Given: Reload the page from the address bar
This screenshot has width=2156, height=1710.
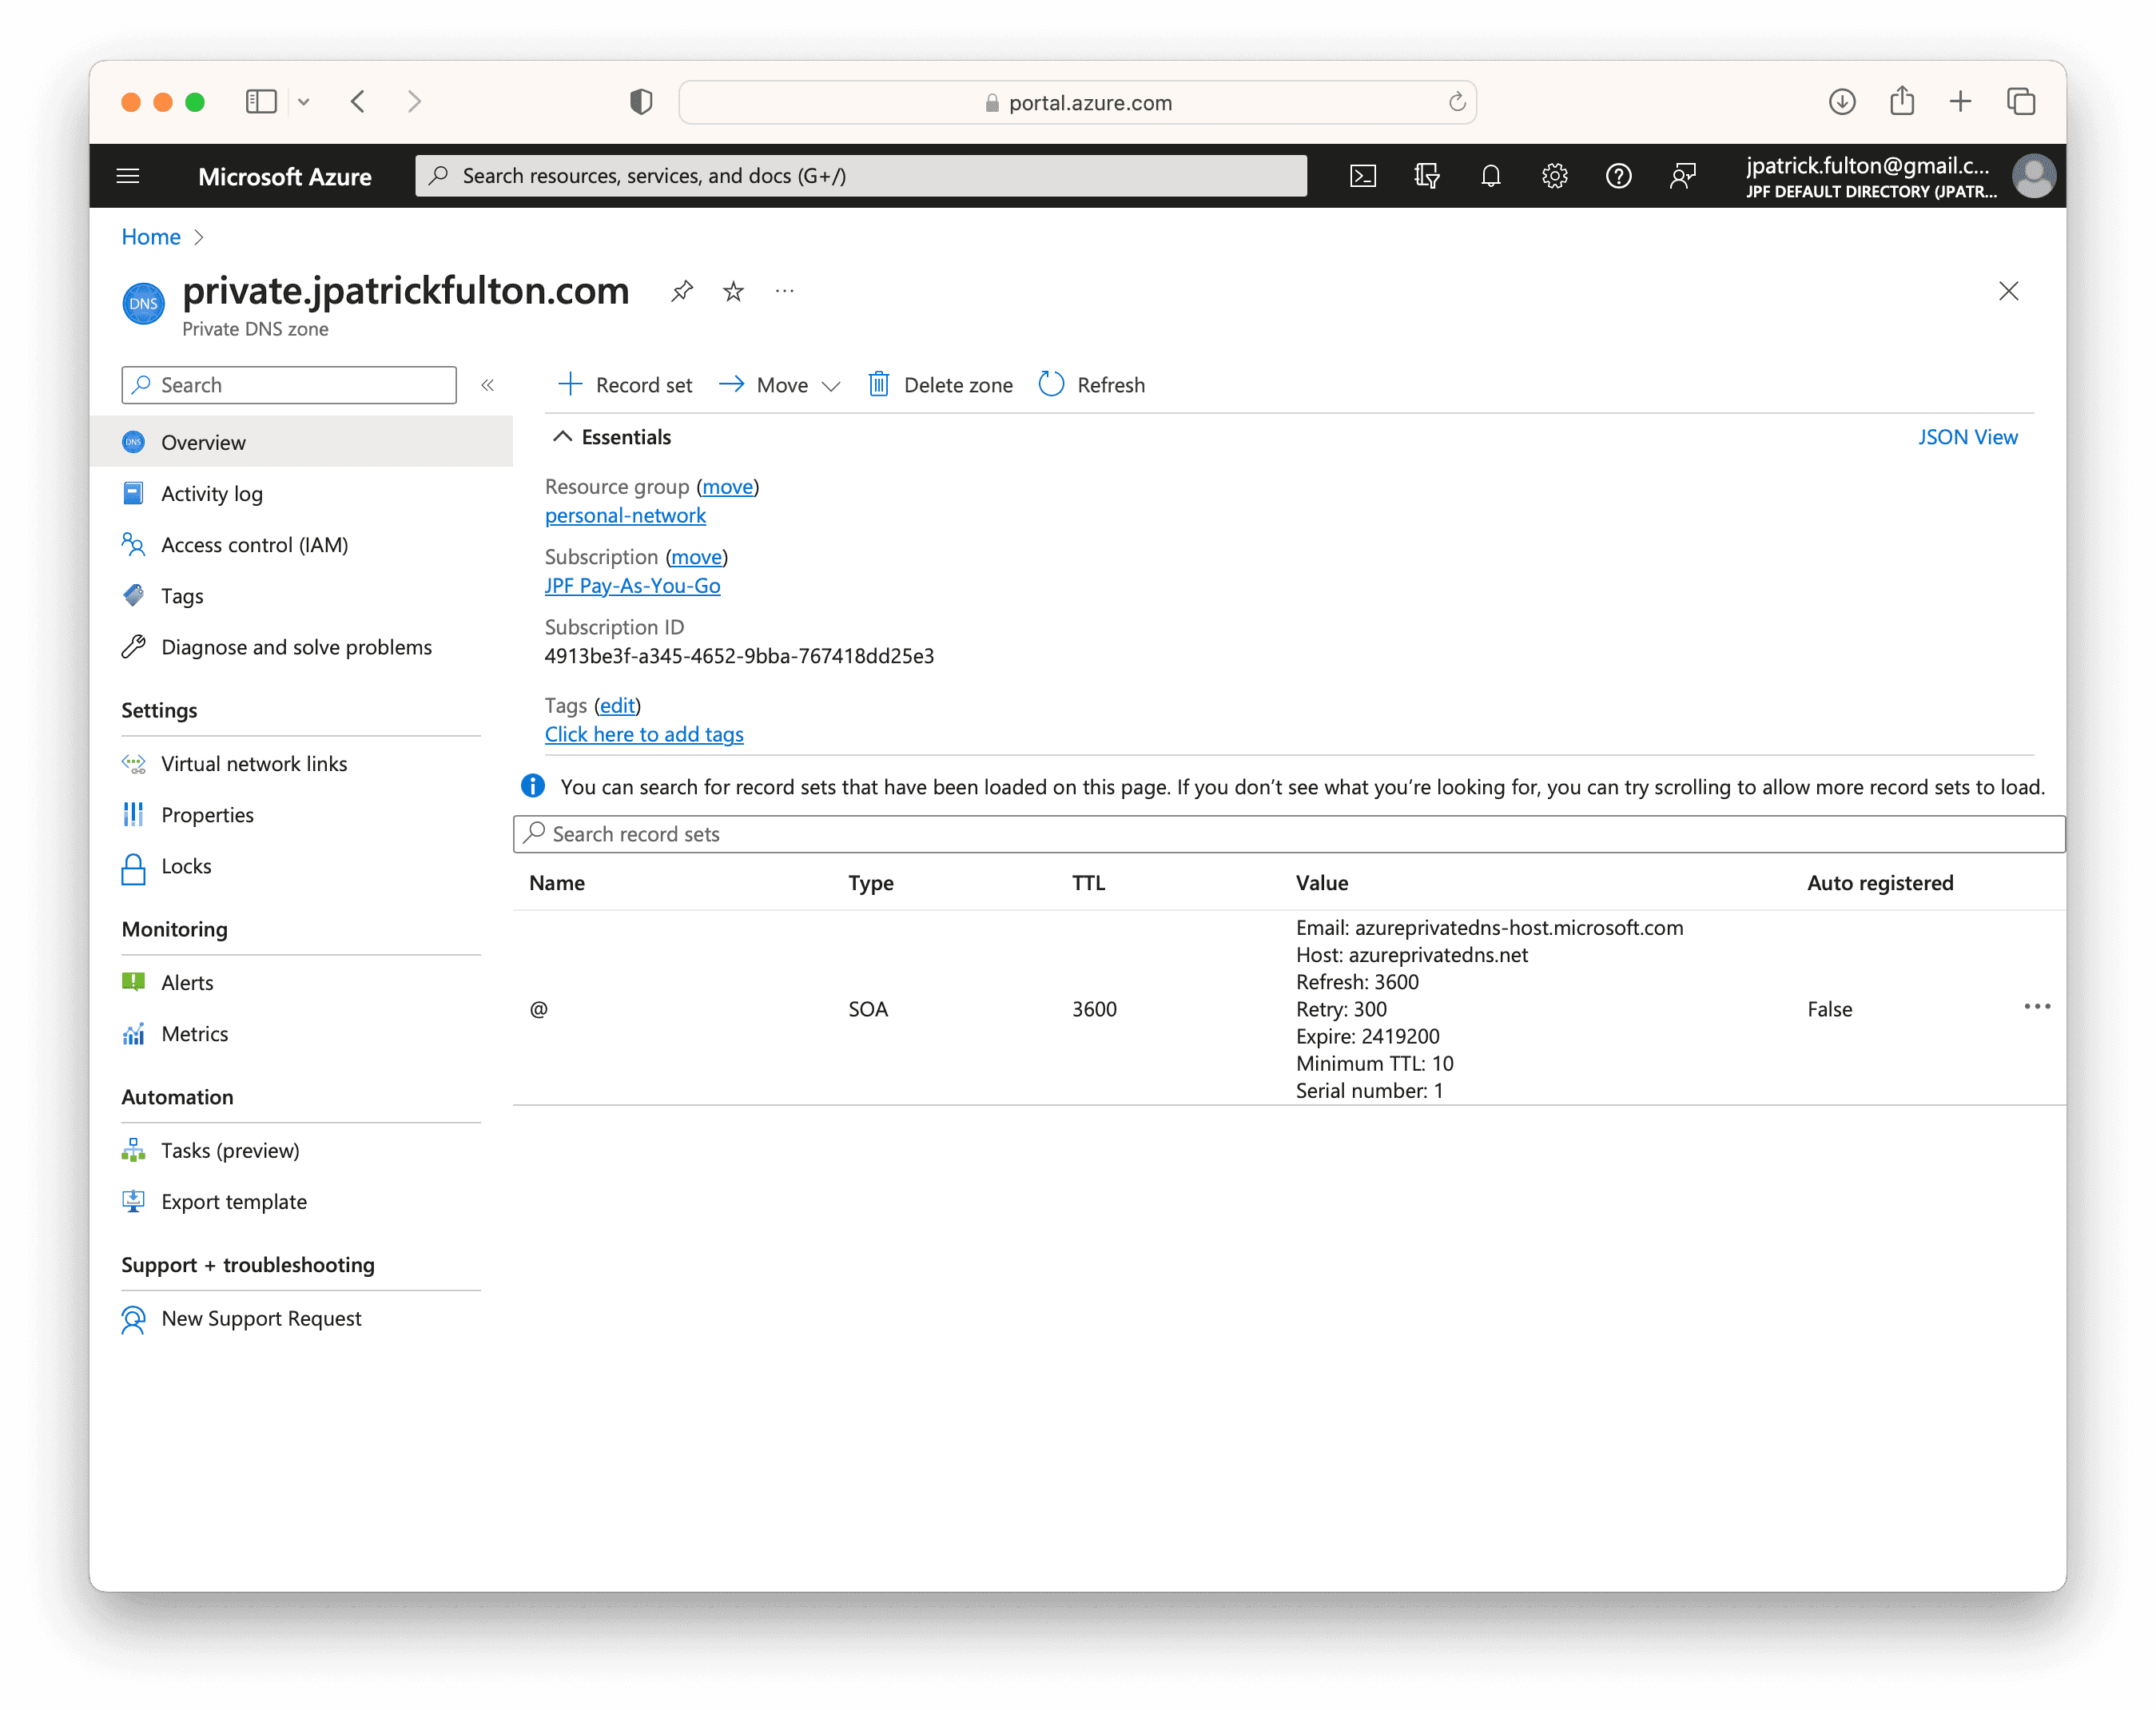Looking at the screenshot, I should [1457, 102].
